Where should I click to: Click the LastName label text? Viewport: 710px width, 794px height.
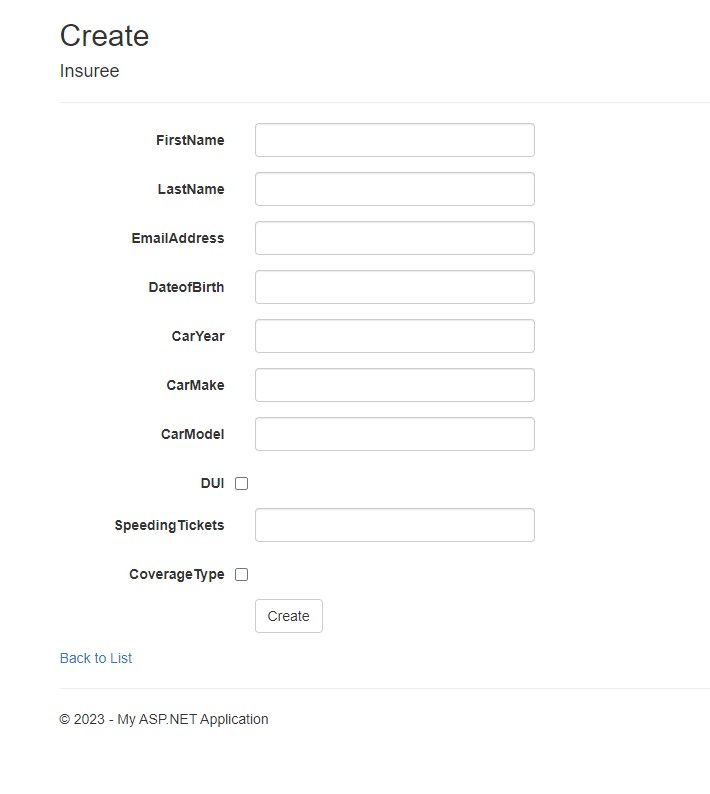click(191, 189)
